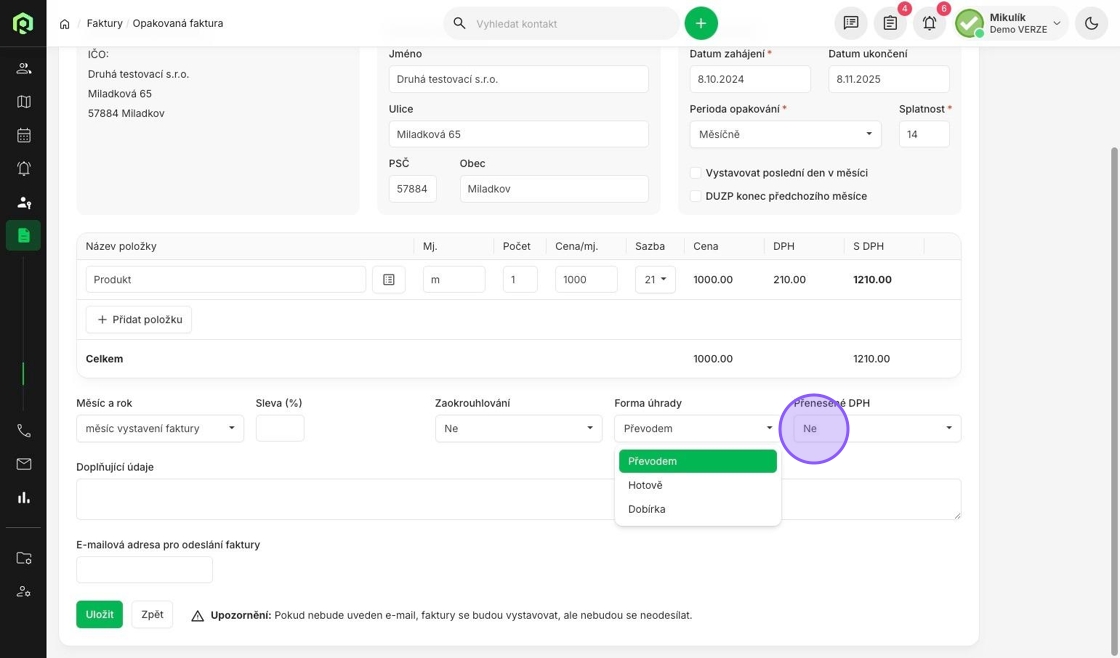Click the Celkem row label
The image size is (1120, 658).
pos(104,359)
